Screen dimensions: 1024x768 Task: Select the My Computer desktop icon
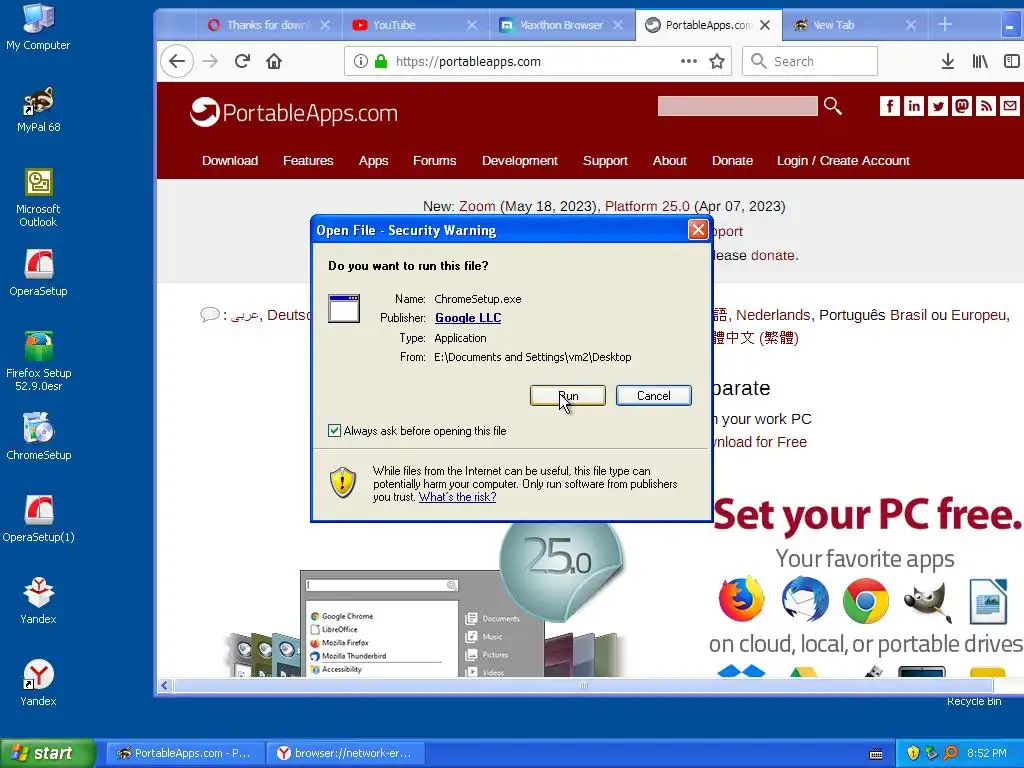[x=38, y=28]
